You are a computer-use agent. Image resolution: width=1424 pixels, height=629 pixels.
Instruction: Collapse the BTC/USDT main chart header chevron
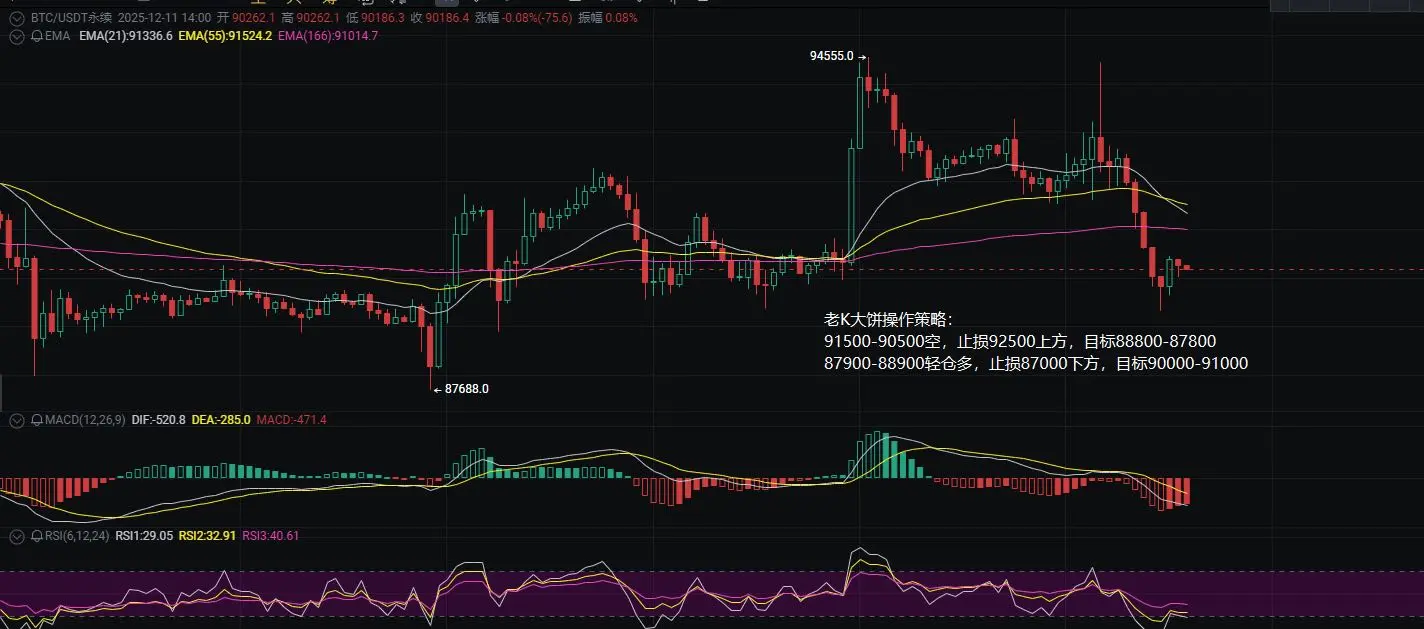(x=16, y=18)
